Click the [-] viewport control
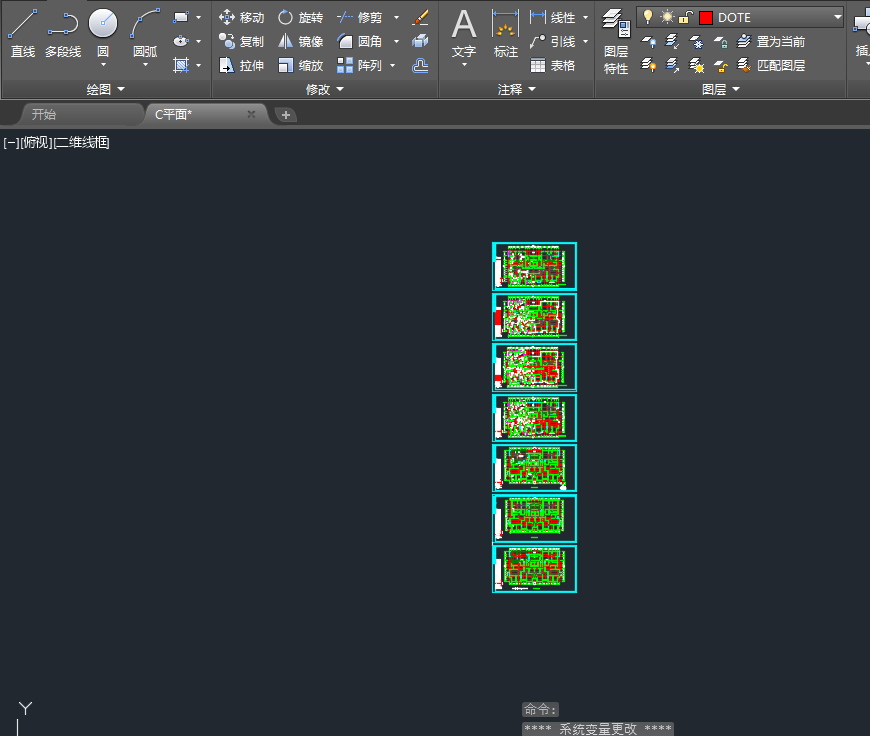The image size is (870, 736). [11, 143]
